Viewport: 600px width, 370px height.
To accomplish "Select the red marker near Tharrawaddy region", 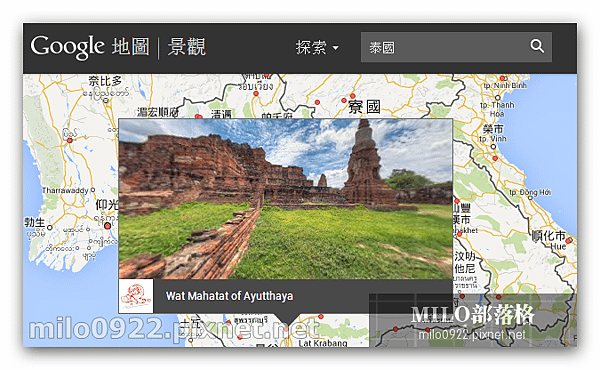I will pos(69,140).
